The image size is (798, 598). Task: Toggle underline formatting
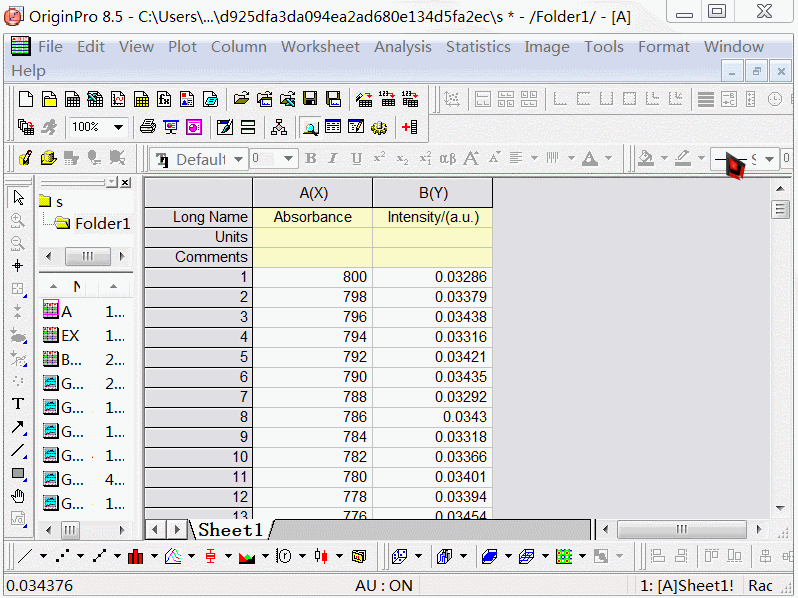[x=357, y=159]
